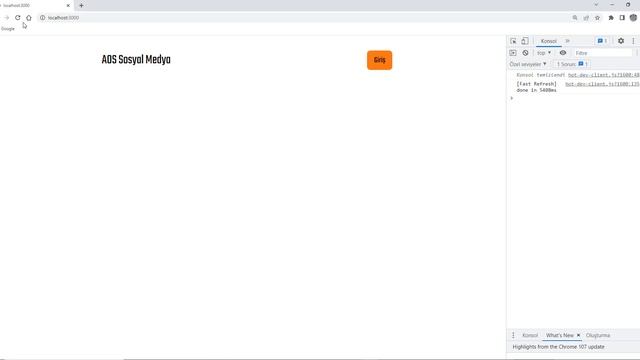The height and width of the screenshot is (360, 640).
Task: Click the Konsol temizlendi log message
Action: click(x=540, y=75)
